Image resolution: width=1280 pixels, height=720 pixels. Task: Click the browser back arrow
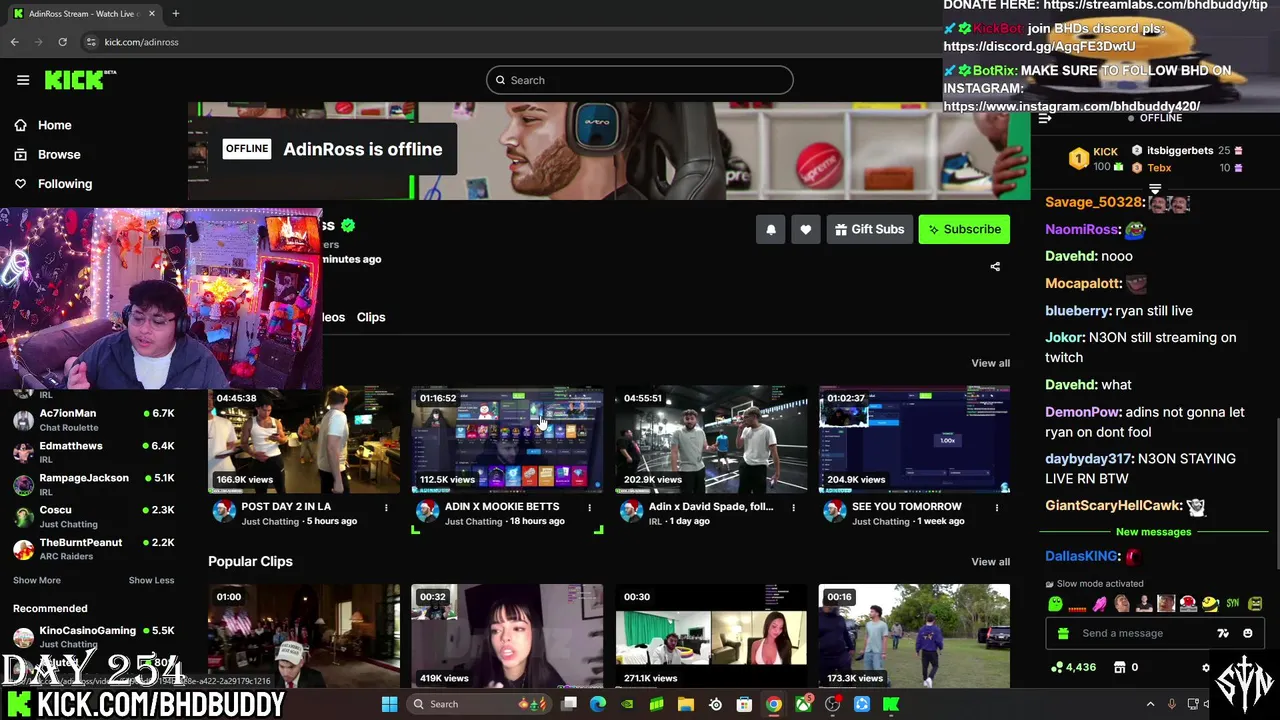[15, 42]
